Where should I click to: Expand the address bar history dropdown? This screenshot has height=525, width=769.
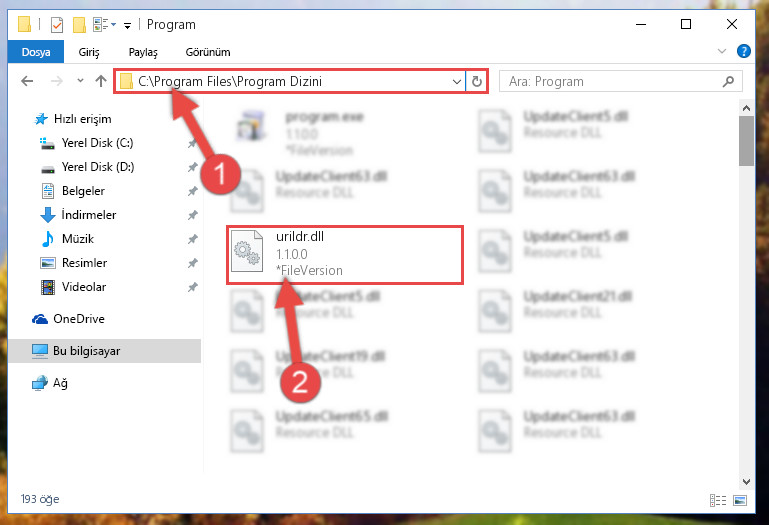(x=457, y=81)
